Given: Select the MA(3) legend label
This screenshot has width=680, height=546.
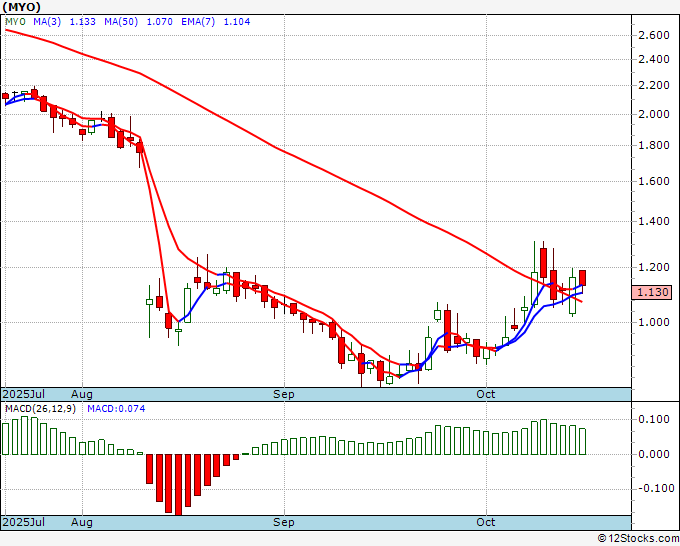Looking at the screenshot, I should [47, 22].
